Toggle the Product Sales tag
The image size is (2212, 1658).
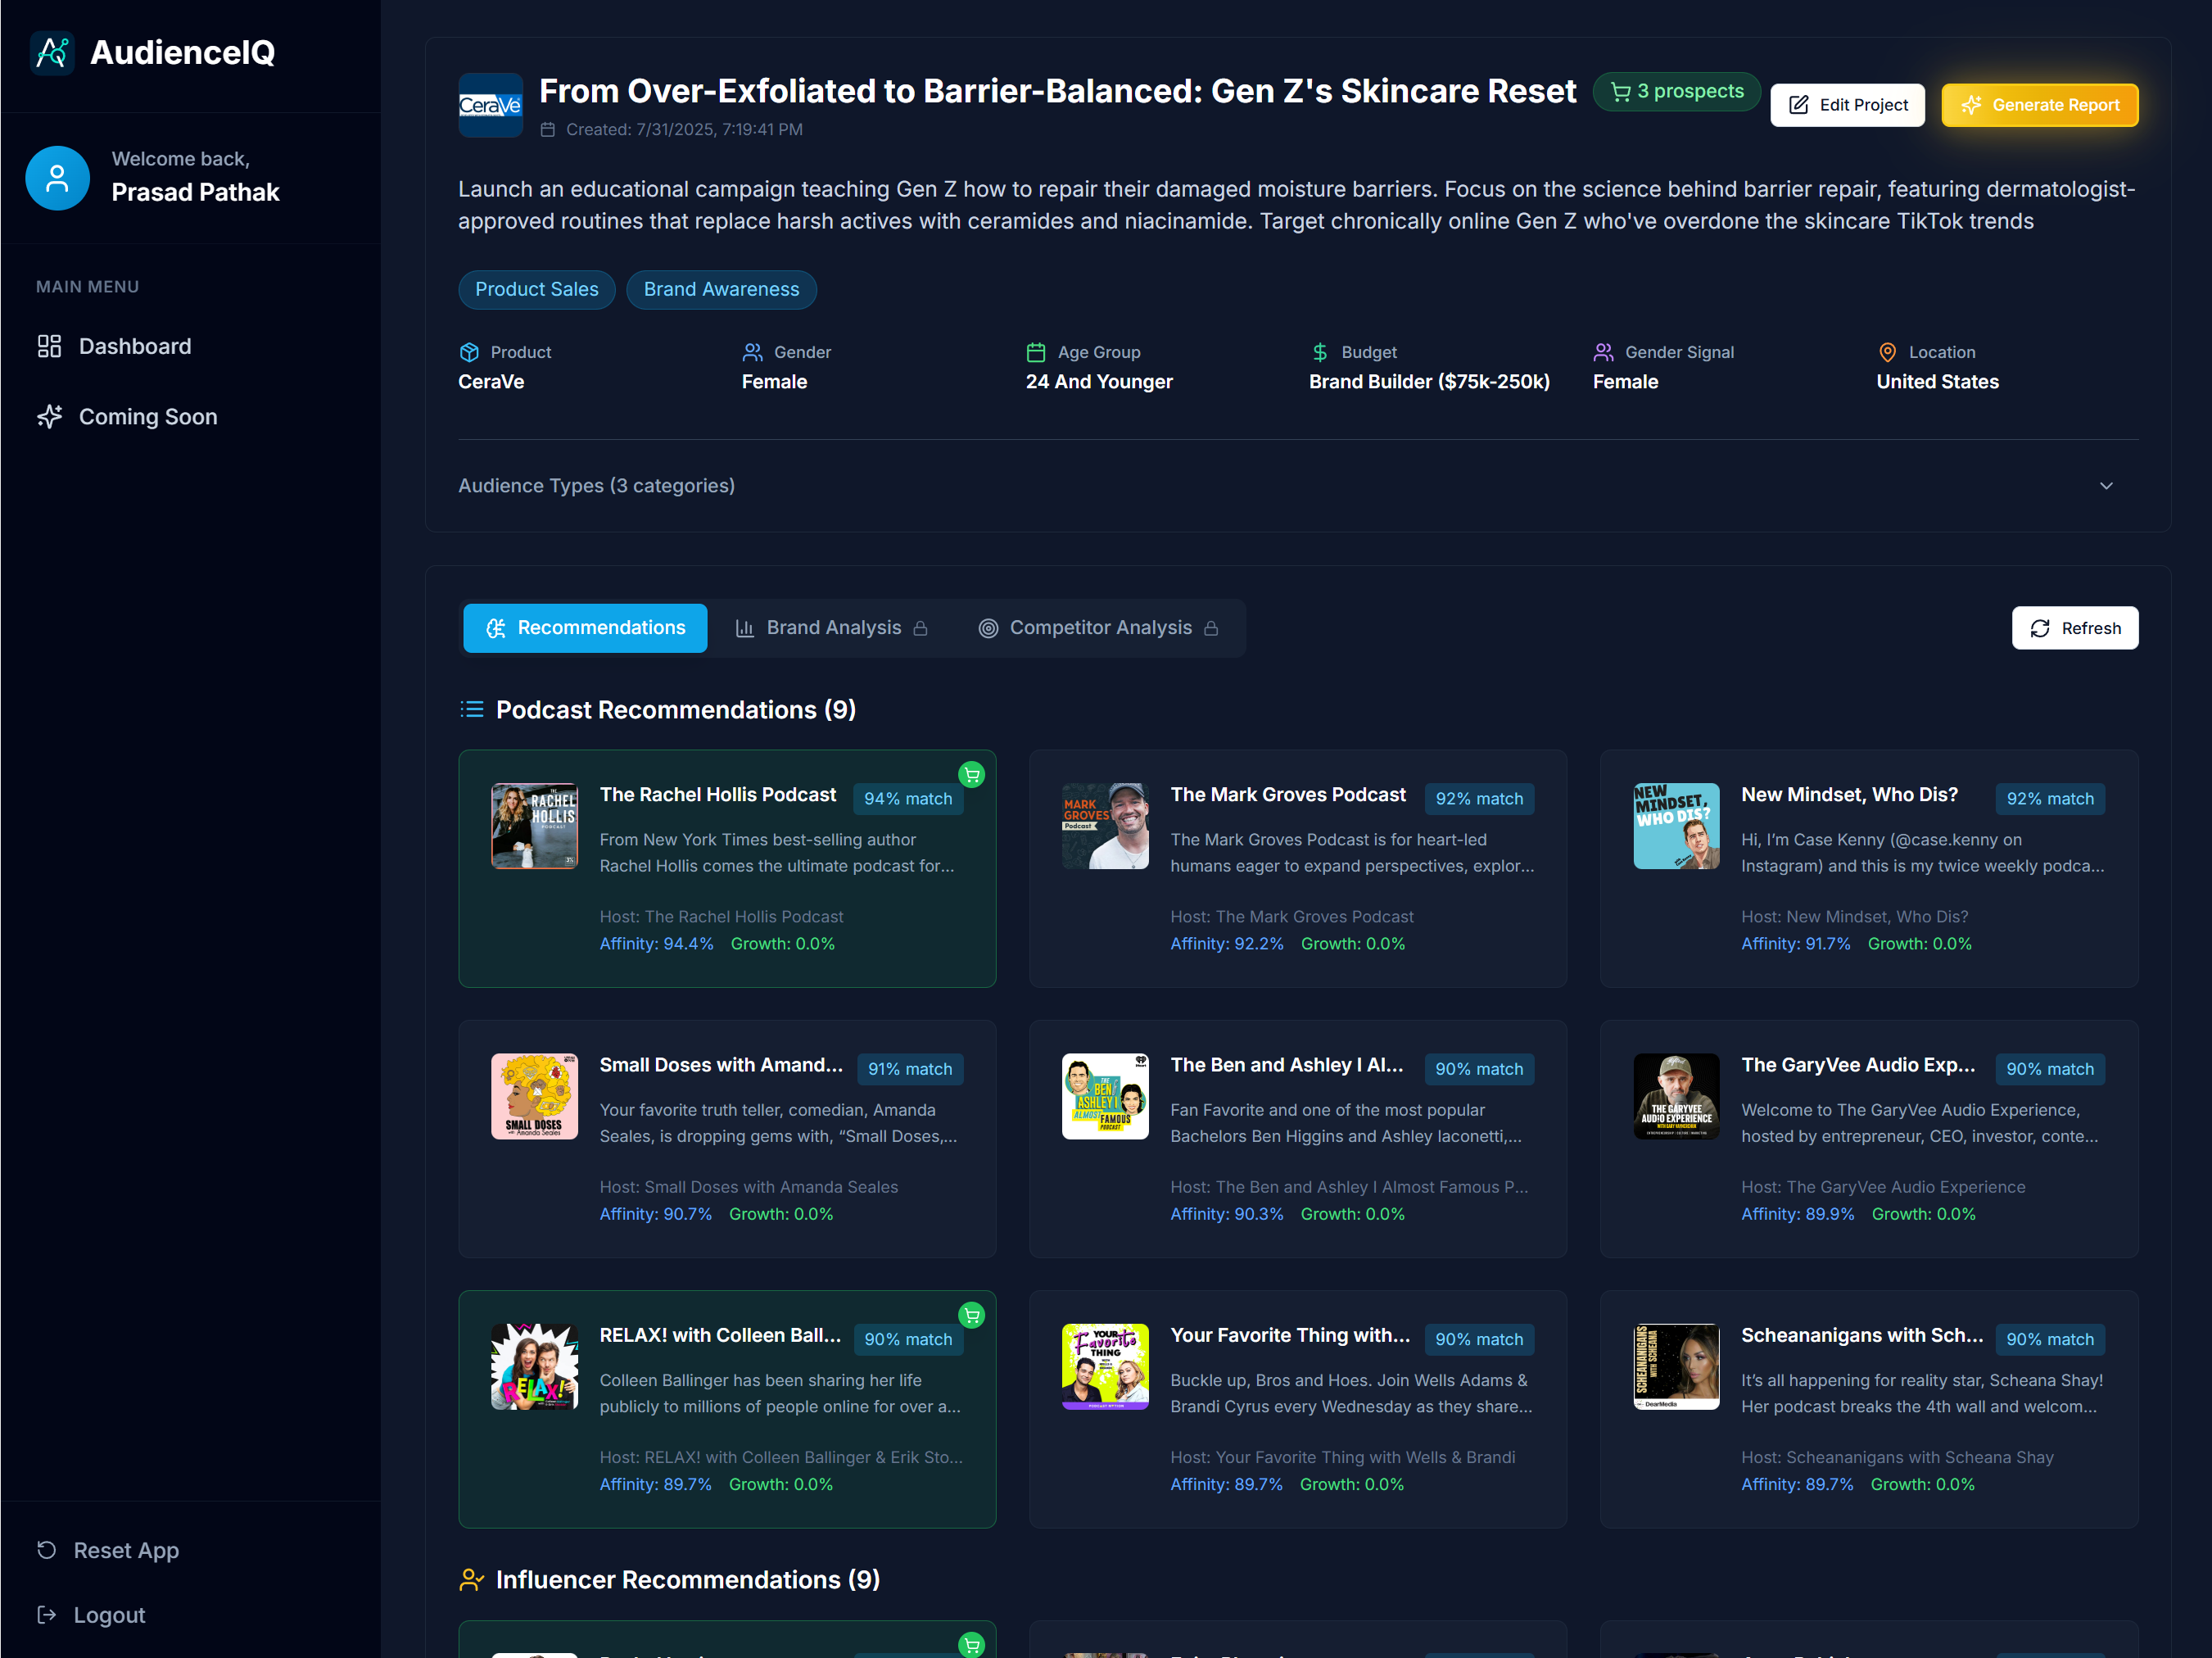click(x=536, y=289)
